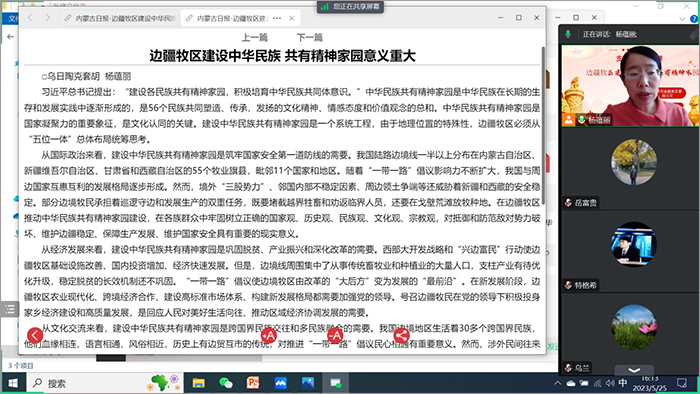Open PowerPoint from the taskbar
The height and width of the screenshot is (394, 700).
click(253, 383)
